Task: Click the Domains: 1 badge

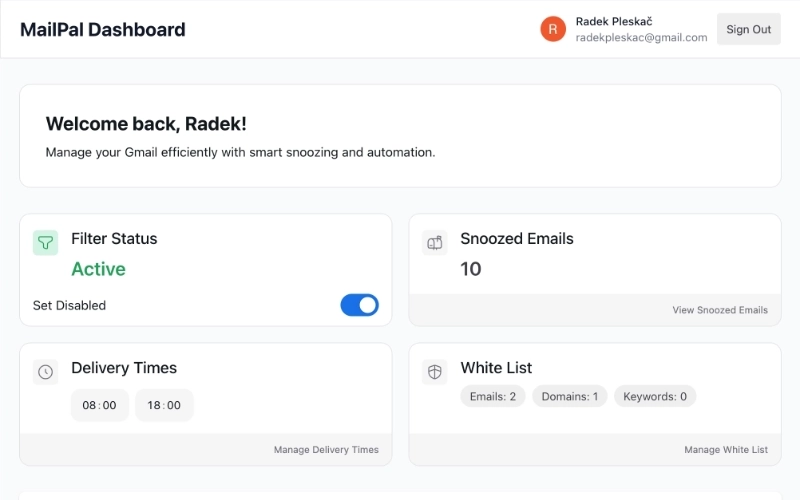Action: tap(570, 396)
